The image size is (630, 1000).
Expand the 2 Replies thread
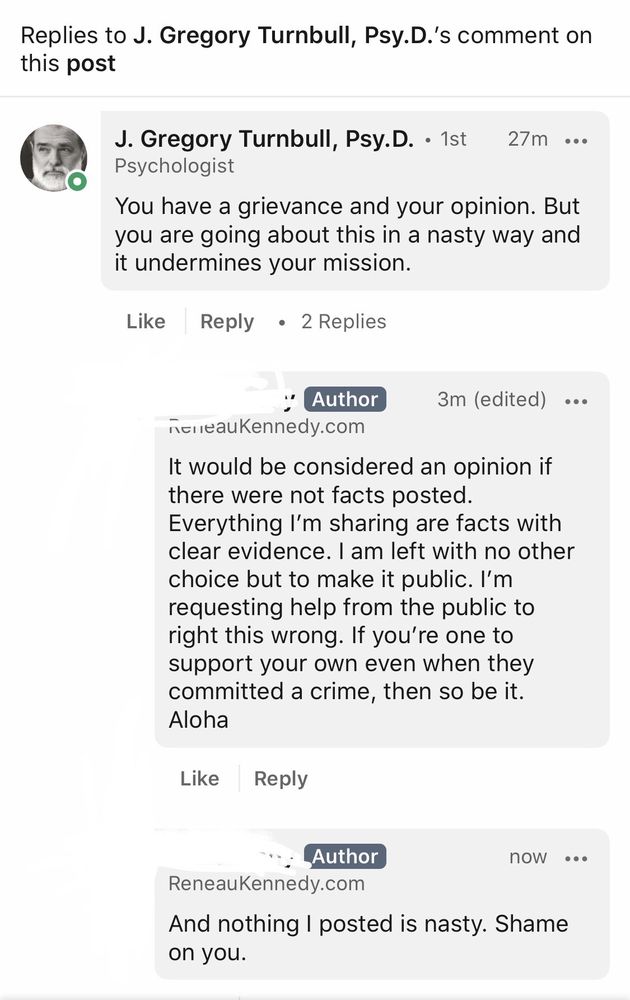pyautogui.click(x=343, y=321)
